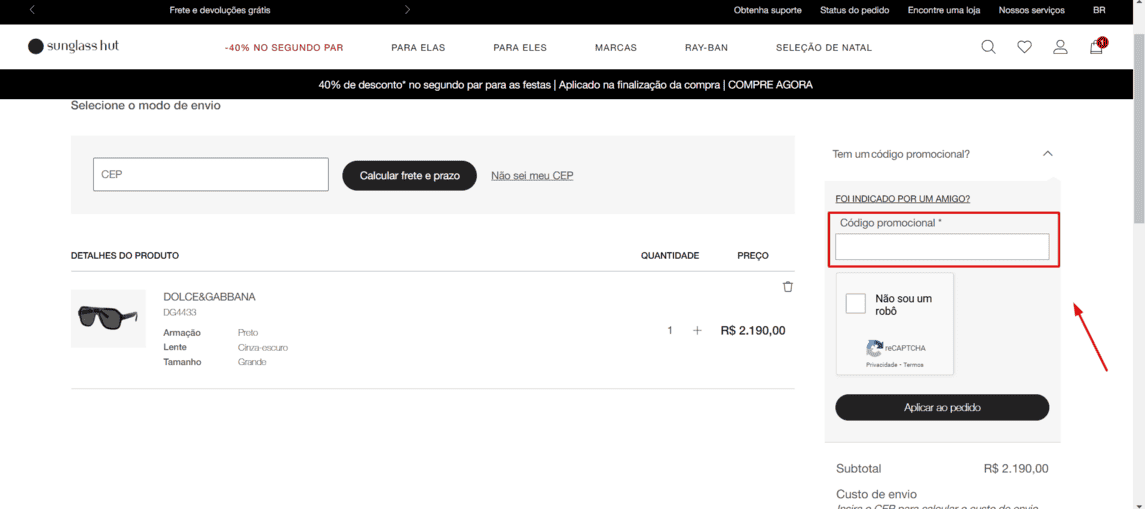Click the 'Custo de envio' label
This screenshot has height=509, width=1145.
tap(876, 494)
